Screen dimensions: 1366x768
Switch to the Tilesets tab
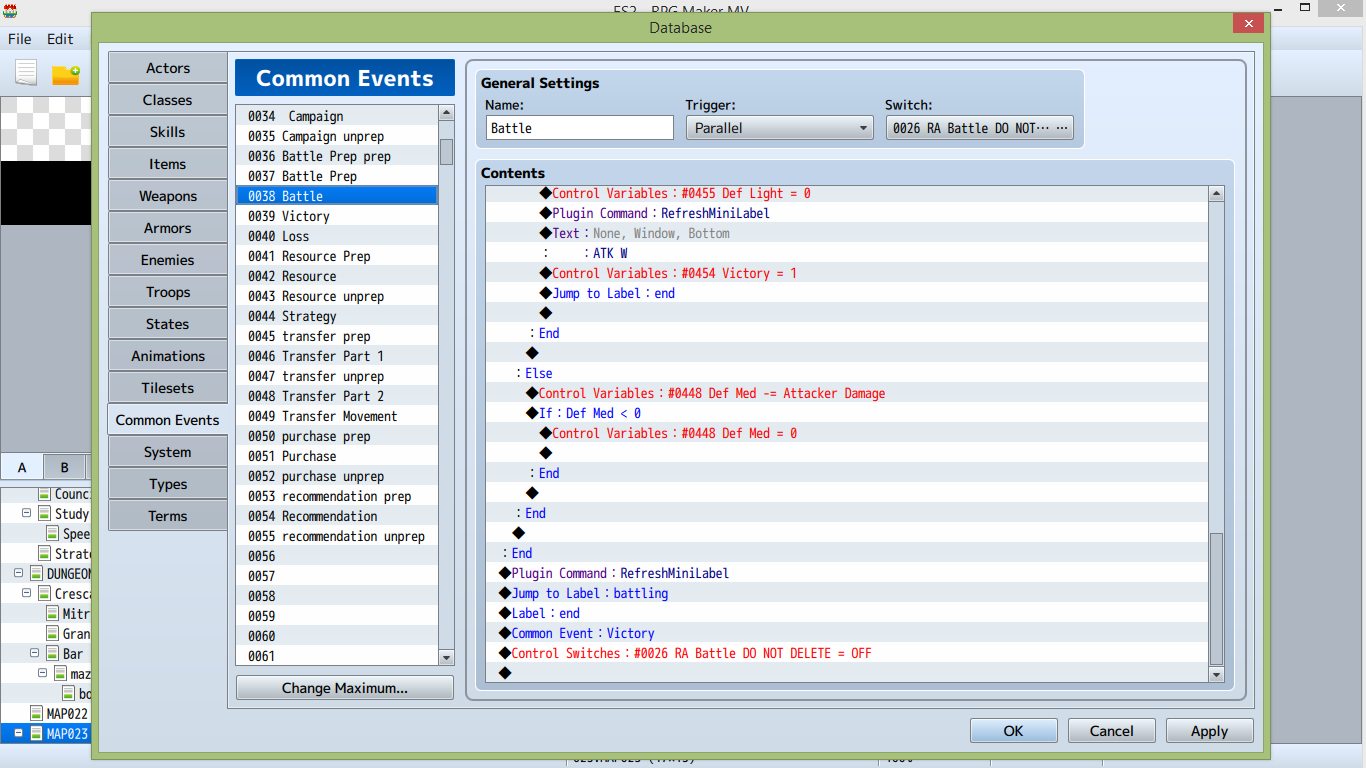pyautogui.click(x=168, y=388)
